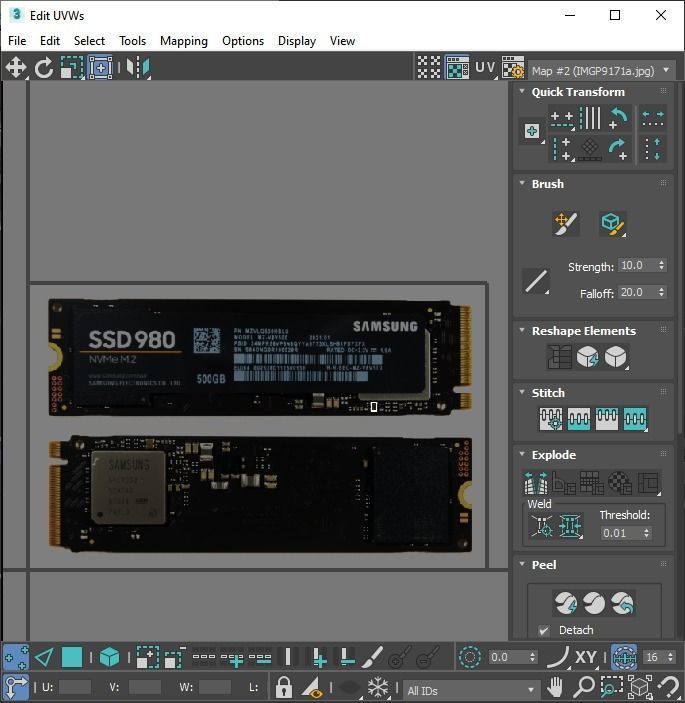Select the Rotate Selected Subobject tool

44,68
